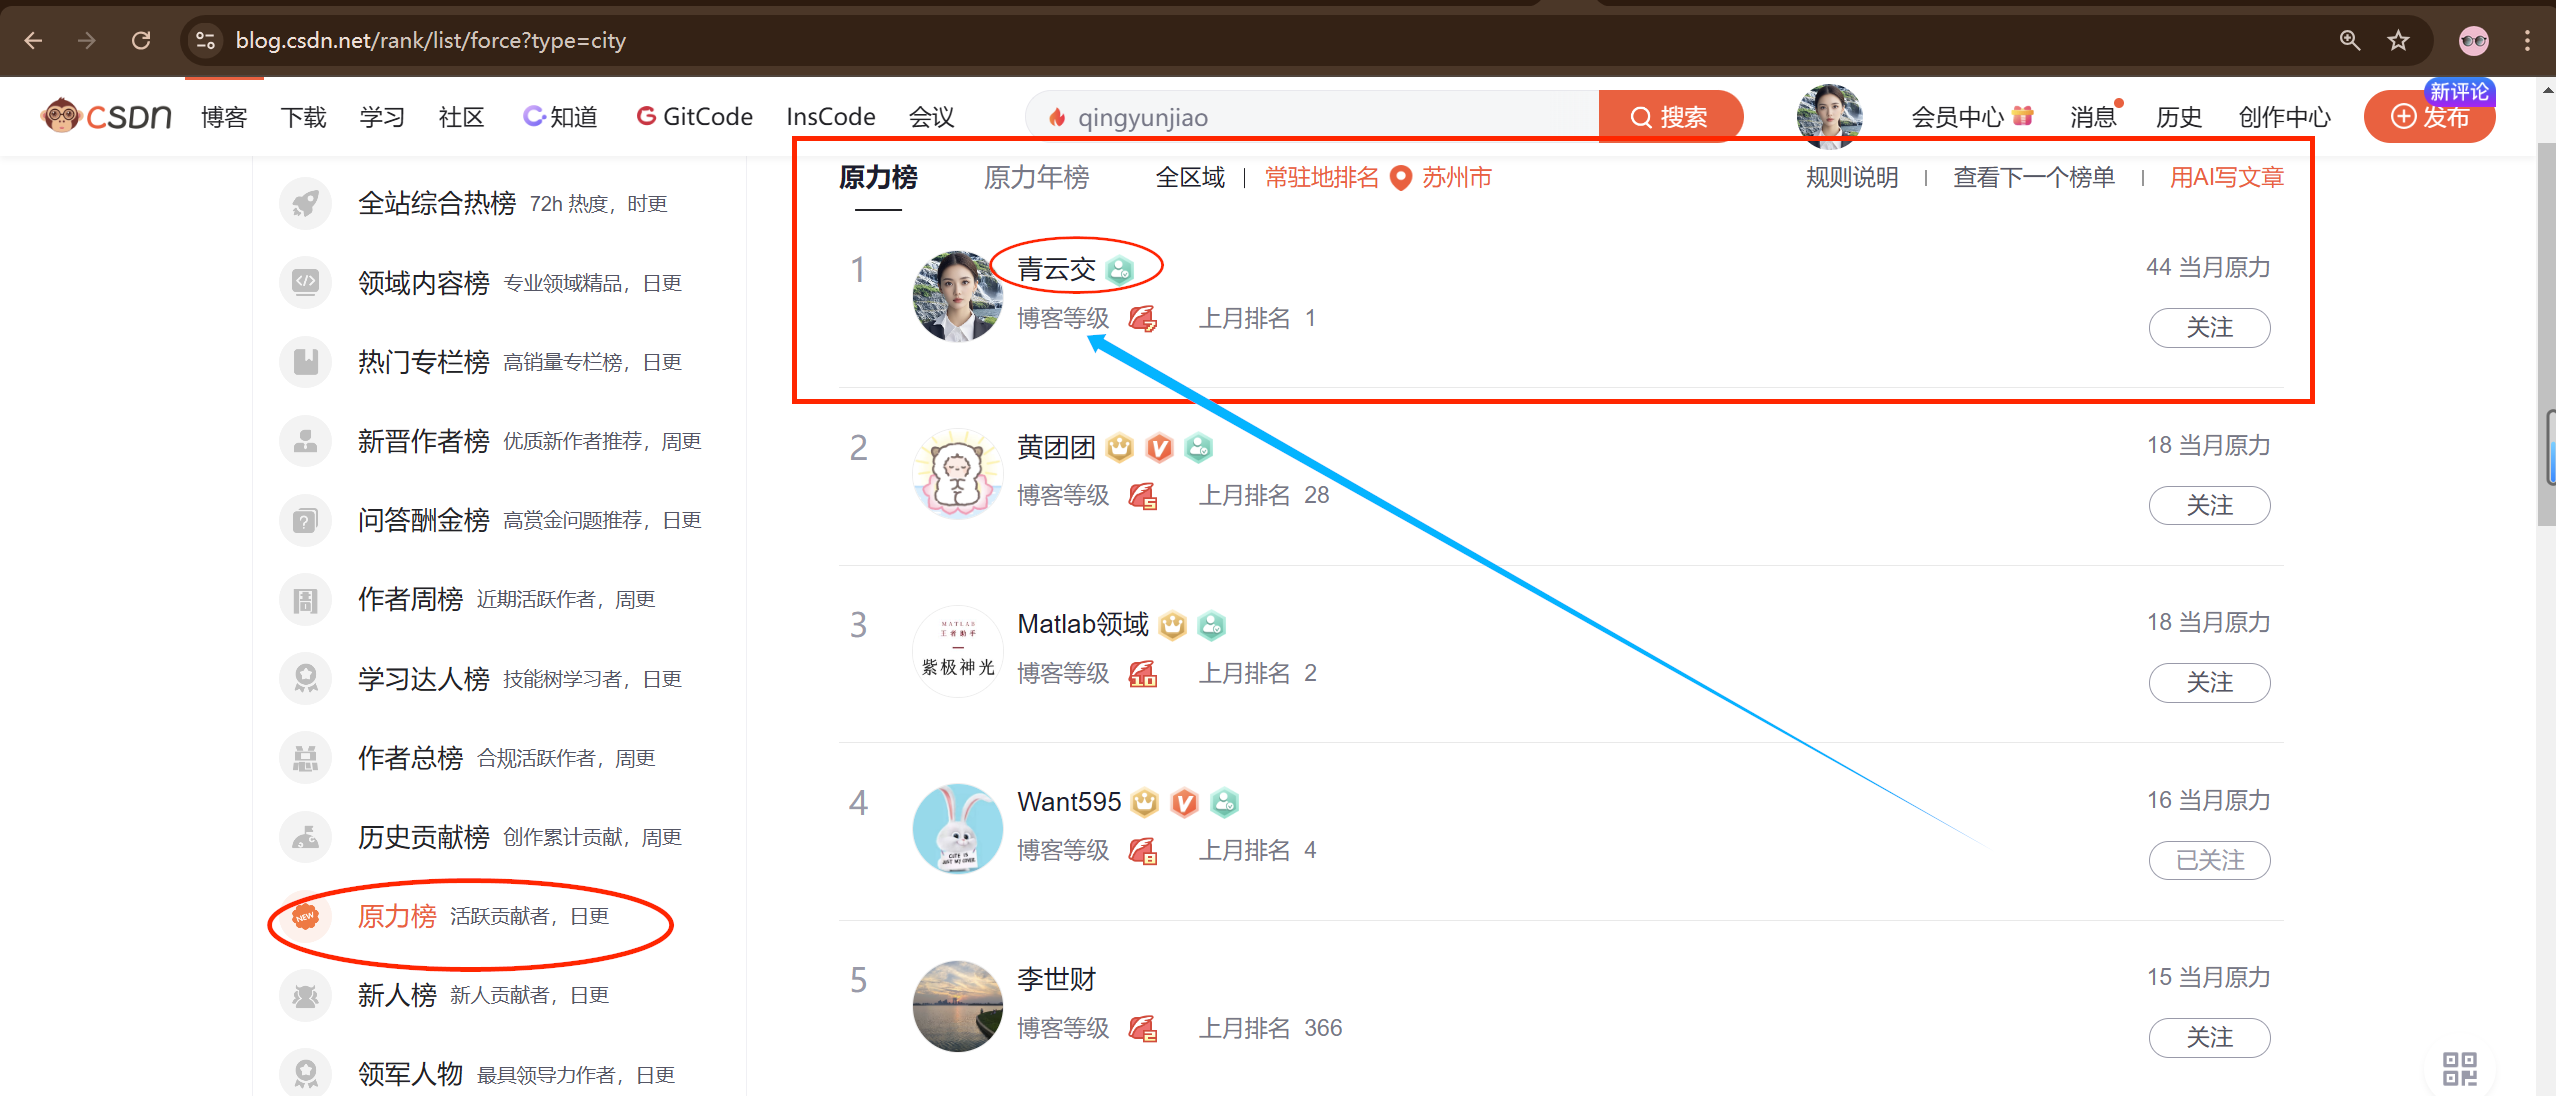Click the zoom magnifier icon in address bar
Screen dimensions: 2556x1096
(2349, 40)
